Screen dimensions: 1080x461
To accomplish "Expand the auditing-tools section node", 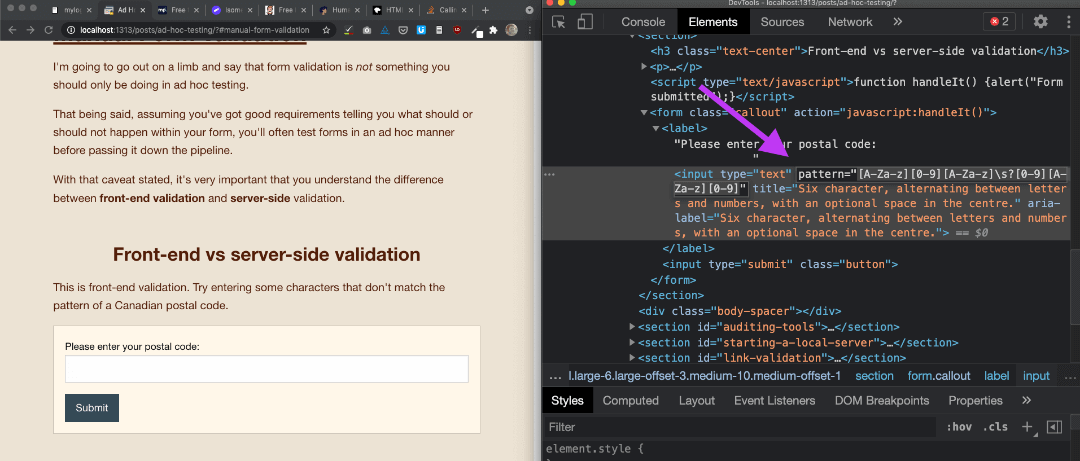I will 631,326.
